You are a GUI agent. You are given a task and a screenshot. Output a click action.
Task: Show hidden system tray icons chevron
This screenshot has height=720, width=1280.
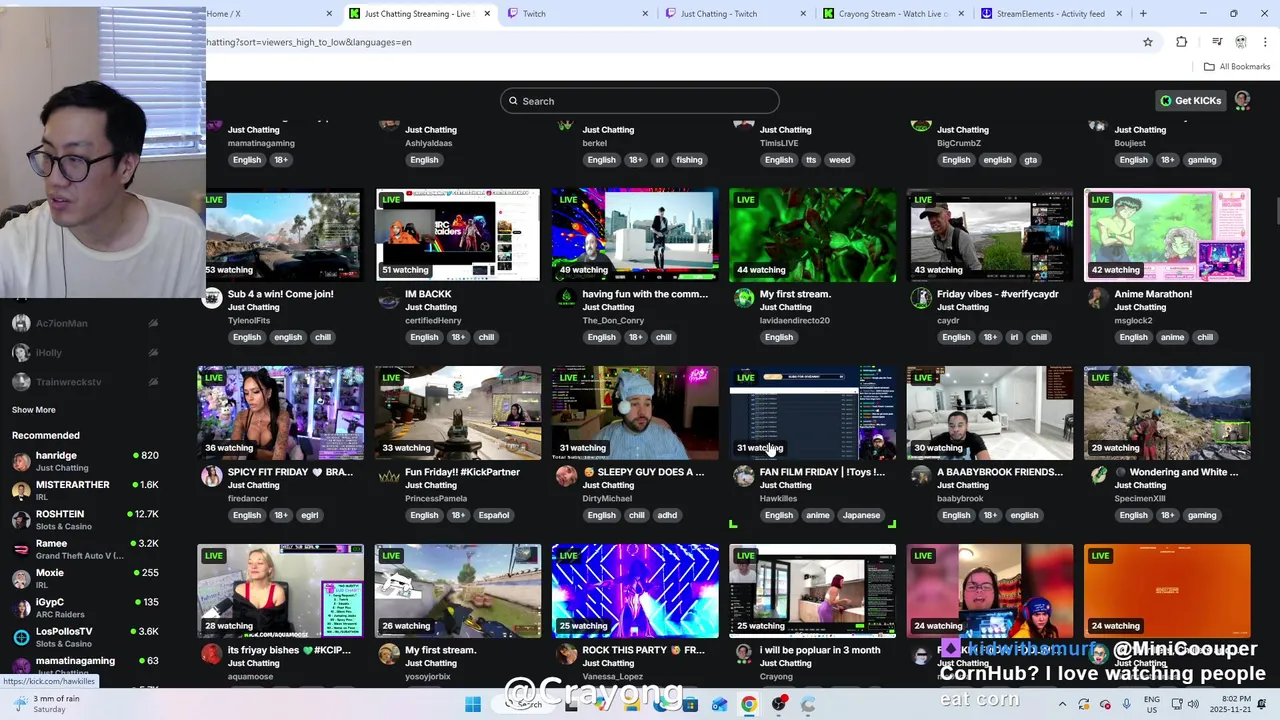pos(1063,704)
